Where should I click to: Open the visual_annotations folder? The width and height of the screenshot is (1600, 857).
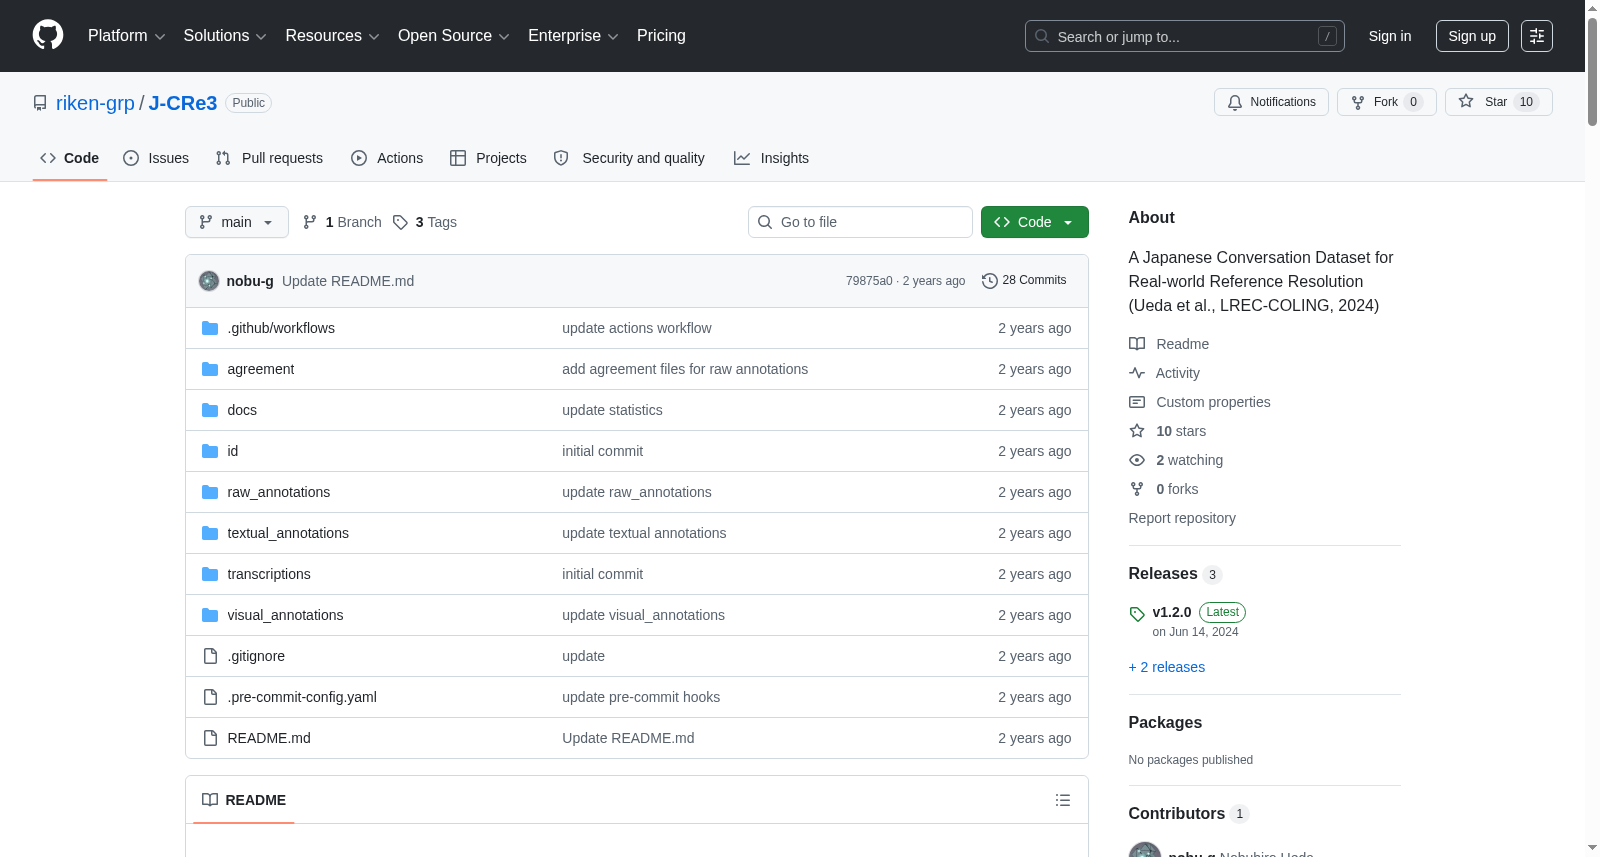pos(285,615)
